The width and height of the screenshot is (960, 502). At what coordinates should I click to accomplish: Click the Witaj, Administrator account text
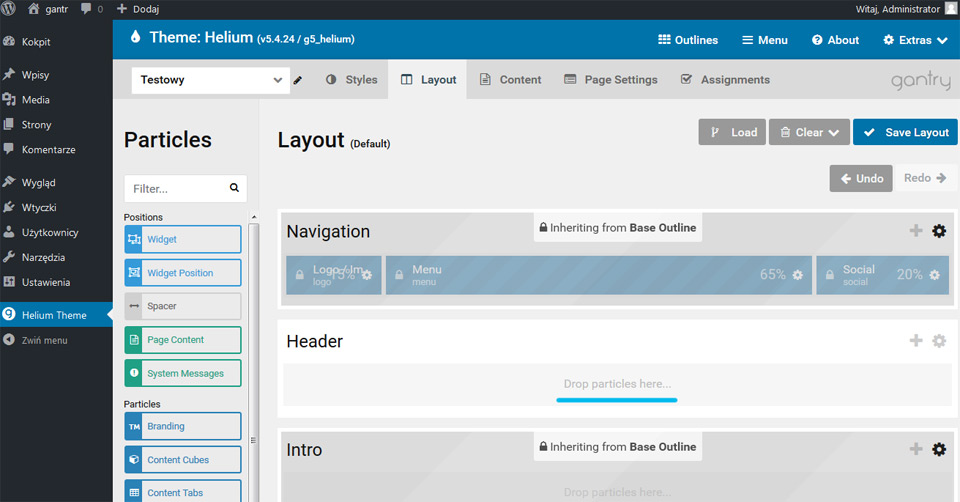pyautogui.click(x=898, y=9)
